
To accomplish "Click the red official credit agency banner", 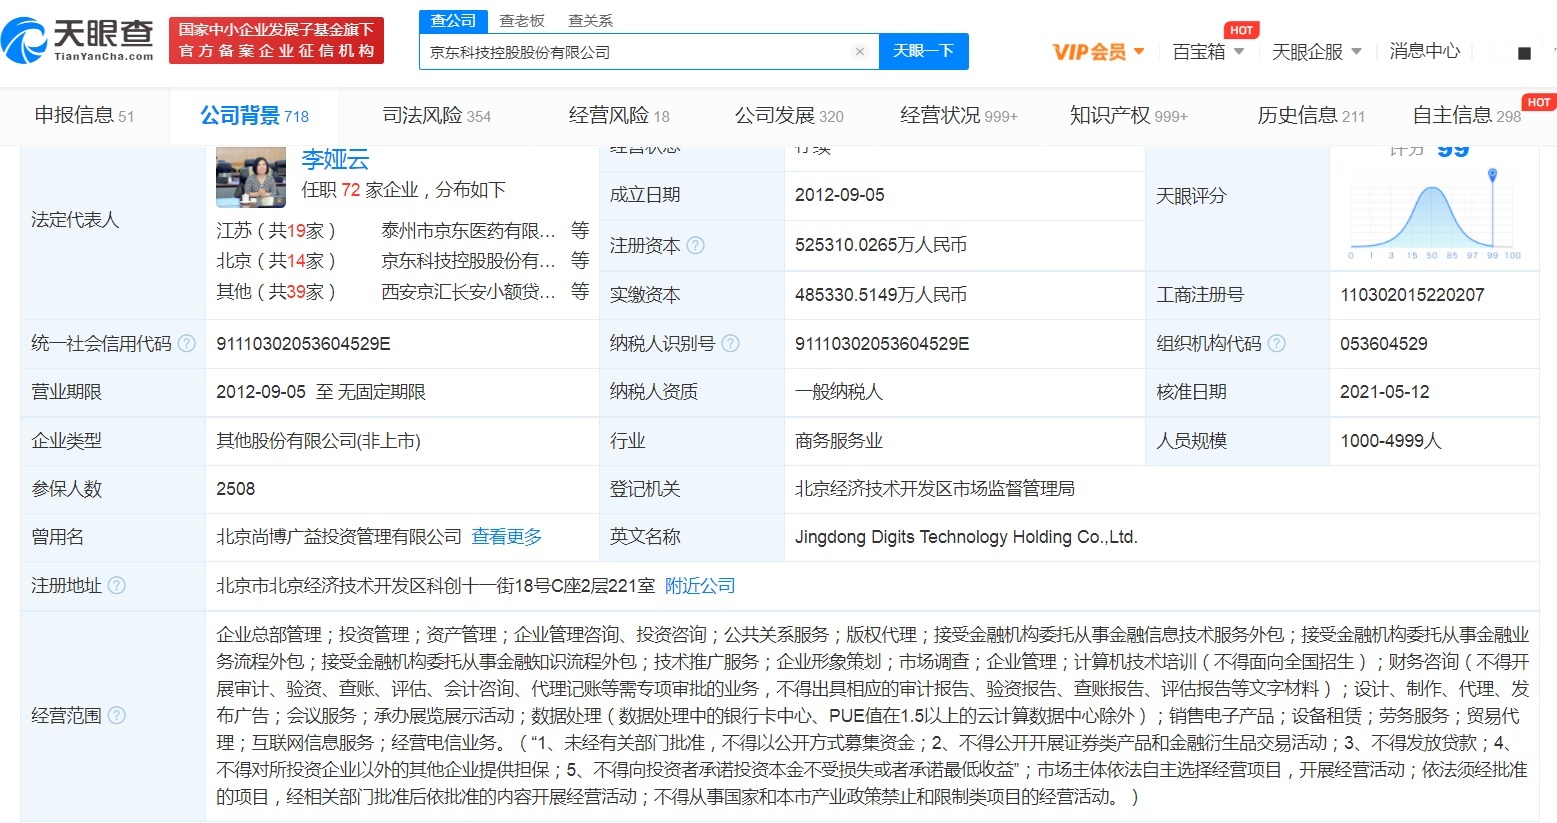I will click(x=276, y=40).
